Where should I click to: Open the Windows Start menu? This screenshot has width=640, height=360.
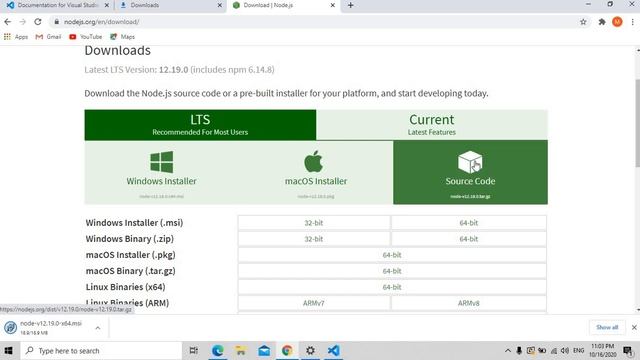(x=9, y=351)
